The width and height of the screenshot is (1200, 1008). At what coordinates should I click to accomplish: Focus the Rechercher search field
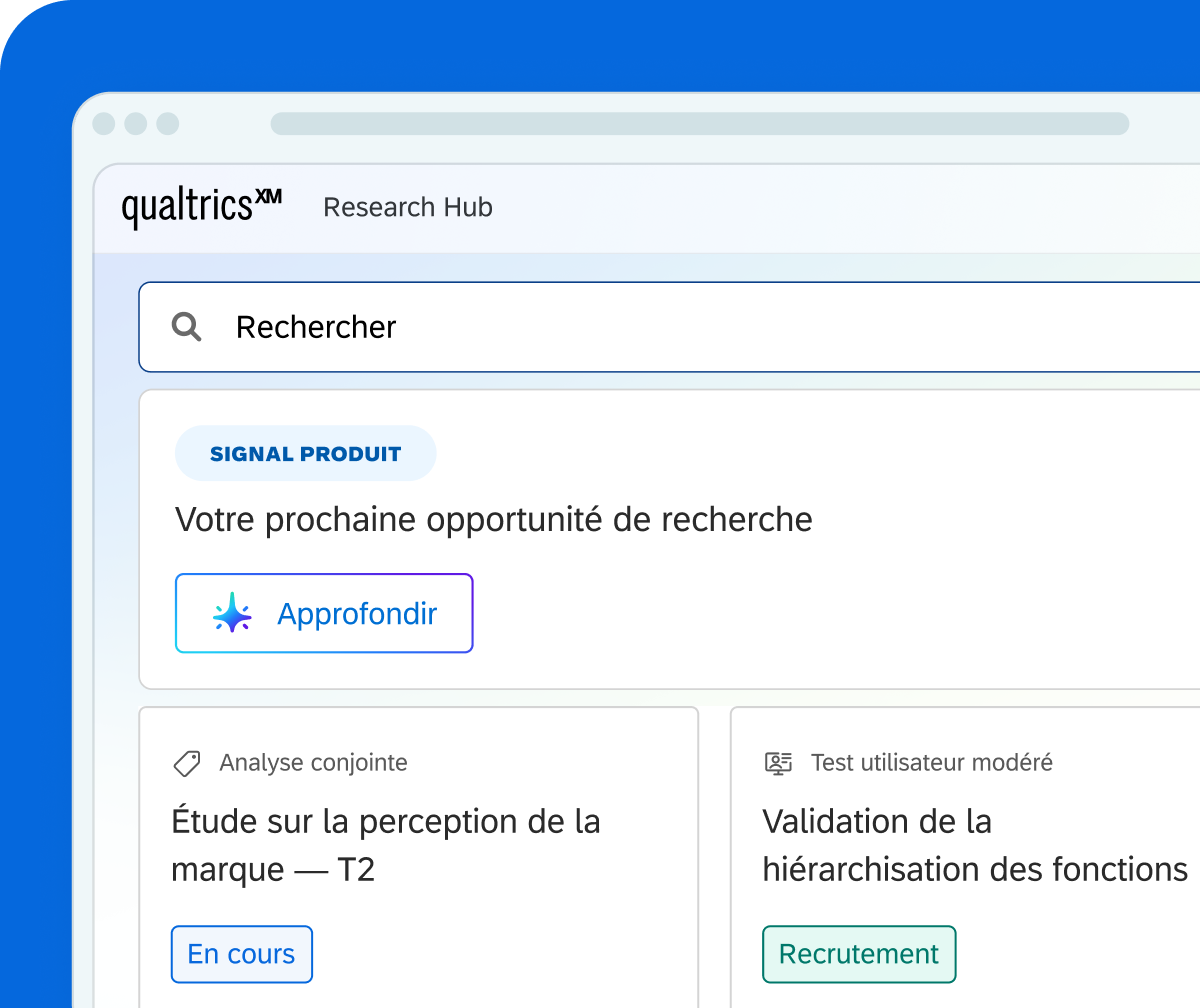(x=669, y=327)
